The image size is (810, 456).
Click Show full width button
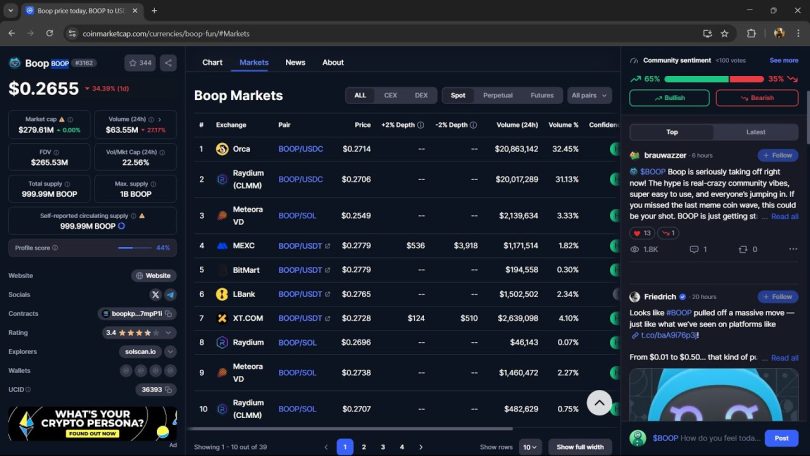[580, 447]
